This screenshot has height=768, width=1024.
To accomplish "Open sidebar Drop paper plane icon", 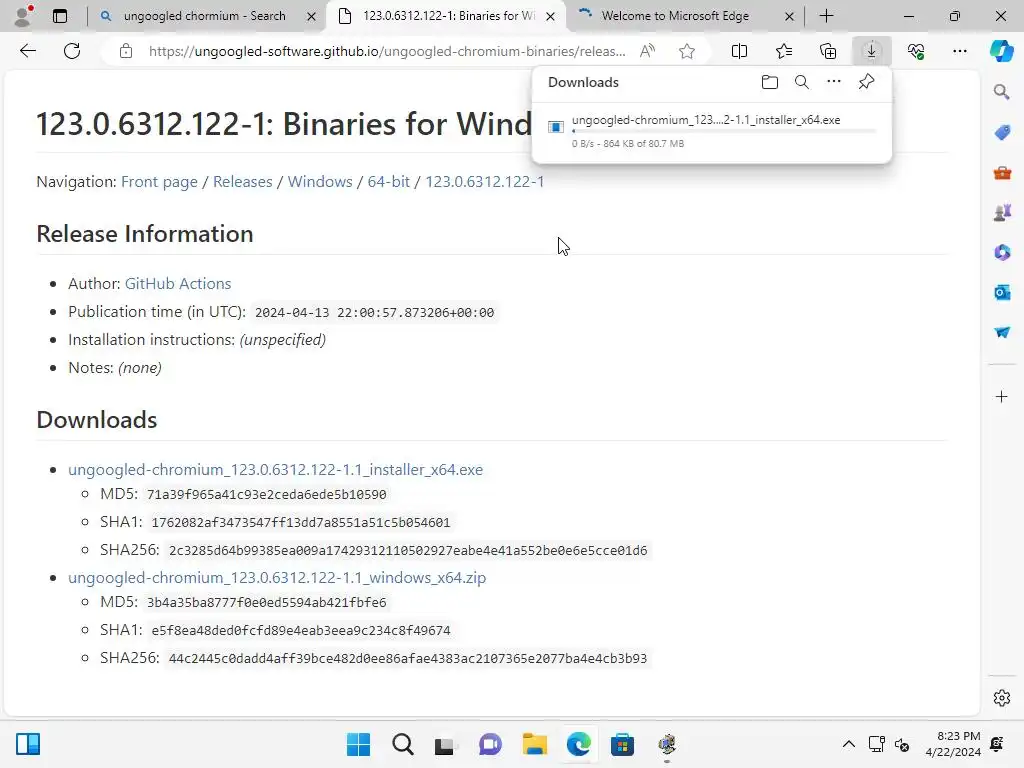I will point(1002,332).
